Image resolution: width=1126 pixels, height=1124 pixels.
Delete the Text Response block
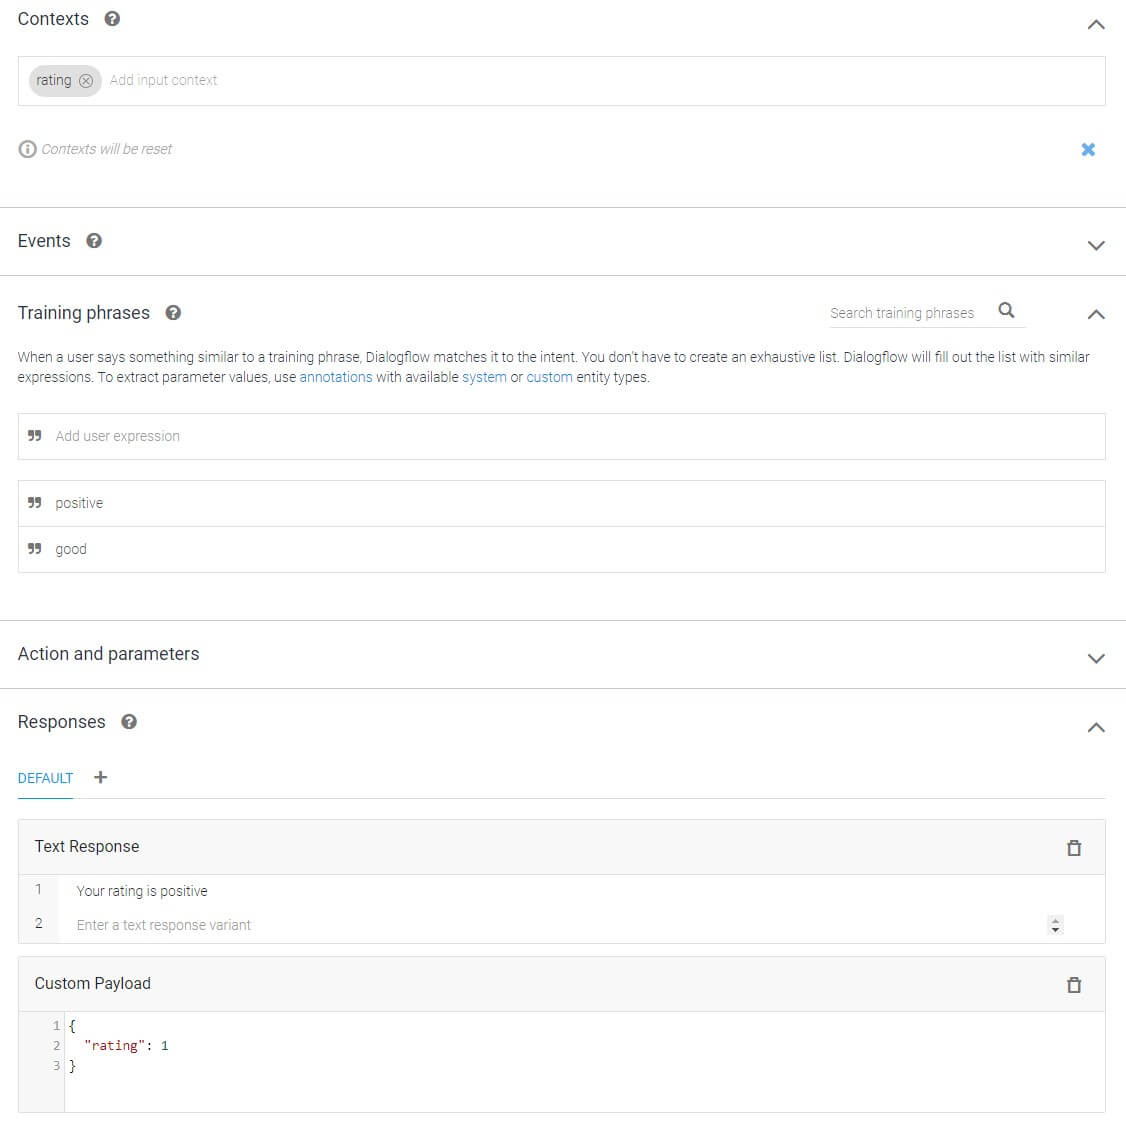[x=1074, y=848]
